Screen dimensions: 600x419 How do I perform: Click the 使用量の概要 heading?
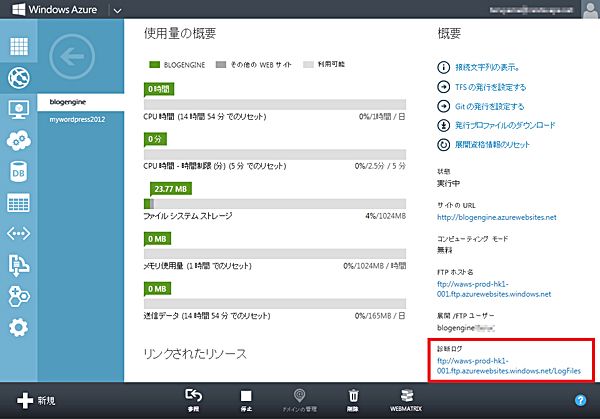180,34
